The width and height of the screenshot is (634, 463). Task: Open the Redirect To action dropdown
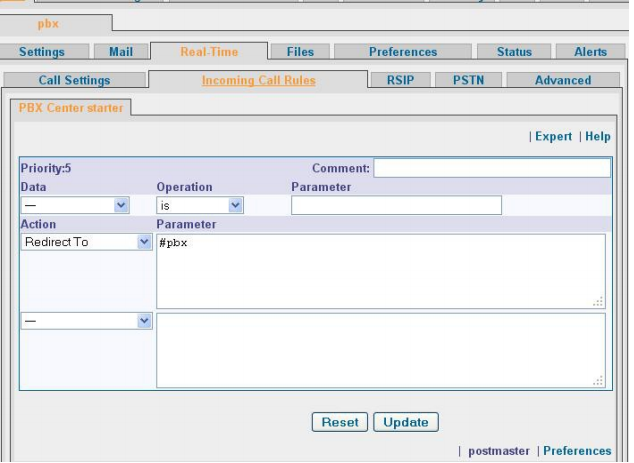(87, 242)
